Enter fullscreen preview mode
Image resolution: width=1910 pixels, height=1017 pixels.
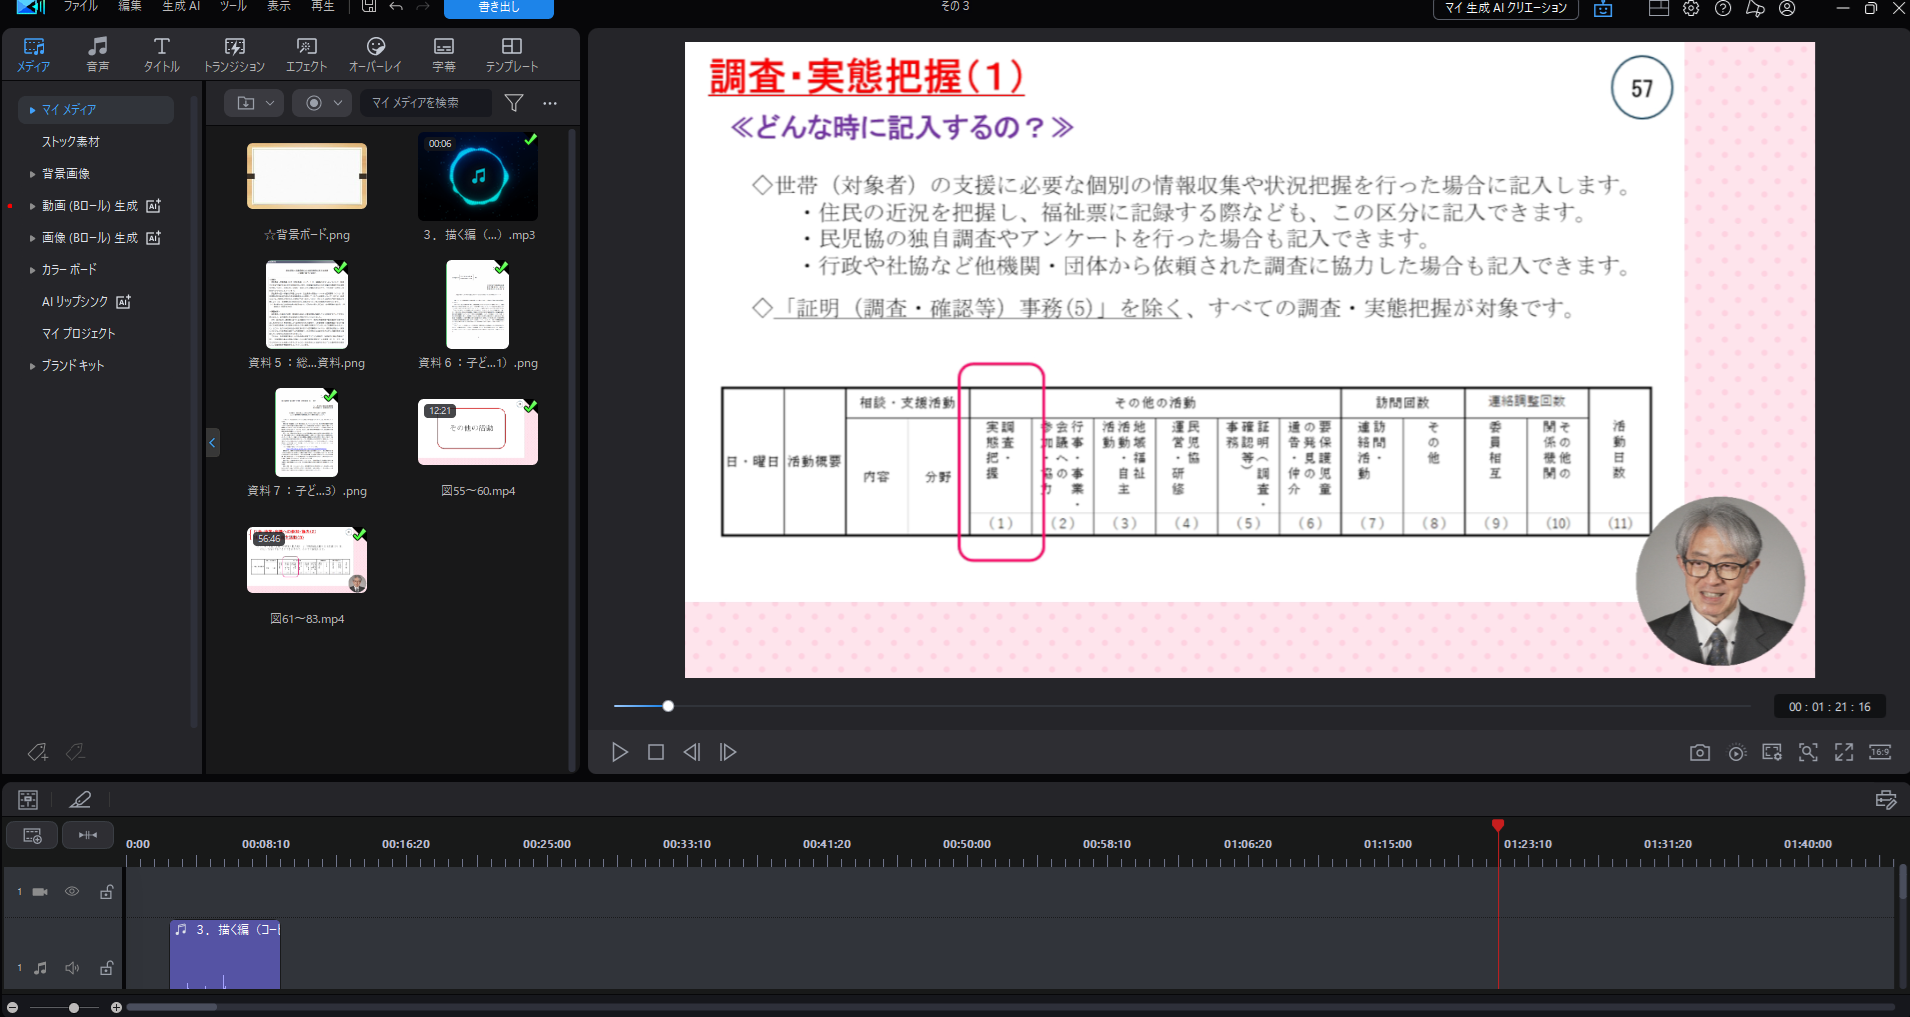click(x=1843, y=753)
